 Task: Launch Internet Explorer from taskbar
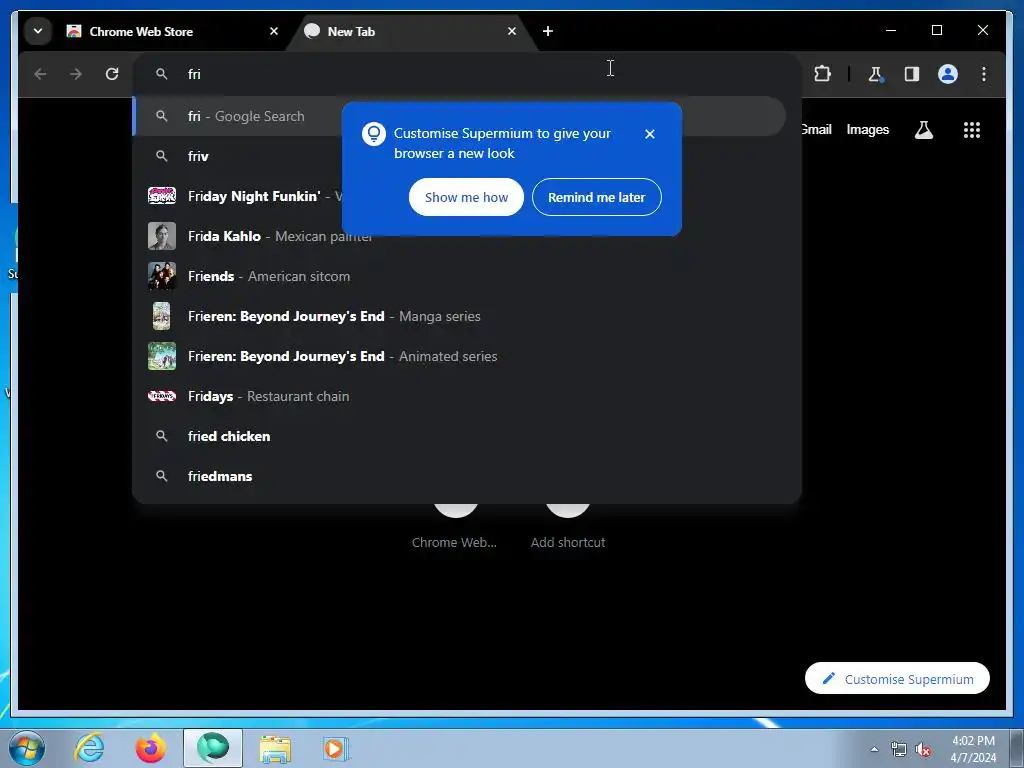coord(89,748)
